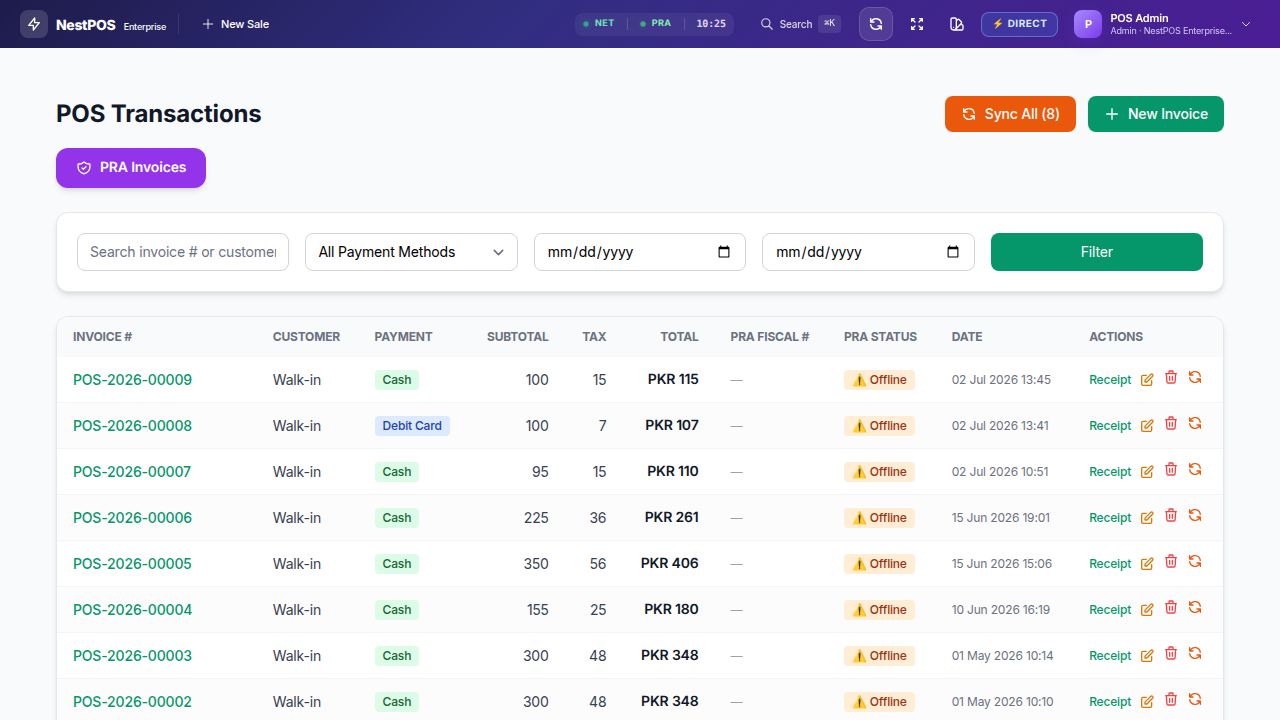Edit invoice POS-2026-00008 pencil icon
This screenshot has height=720, width=1280.
point(1147,426)
